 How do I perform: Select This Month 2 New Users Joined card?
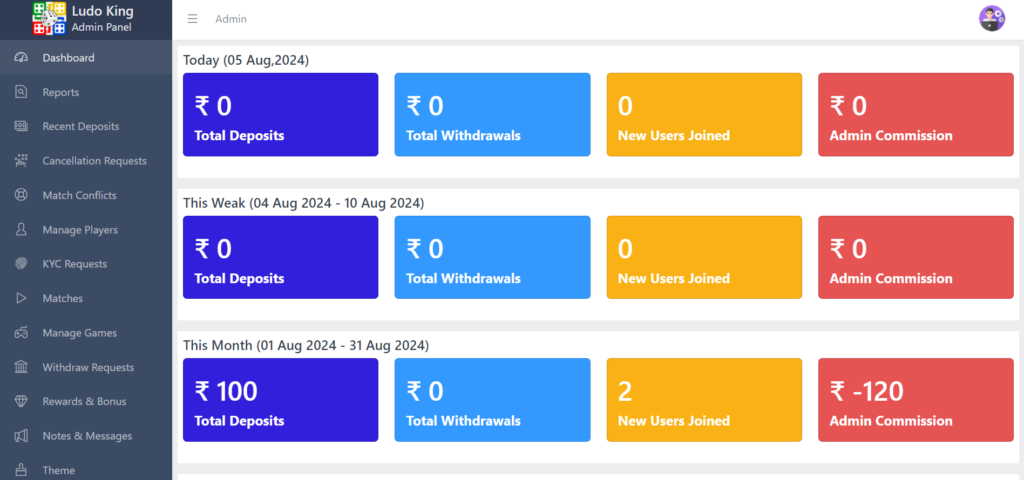coord(704,400)
